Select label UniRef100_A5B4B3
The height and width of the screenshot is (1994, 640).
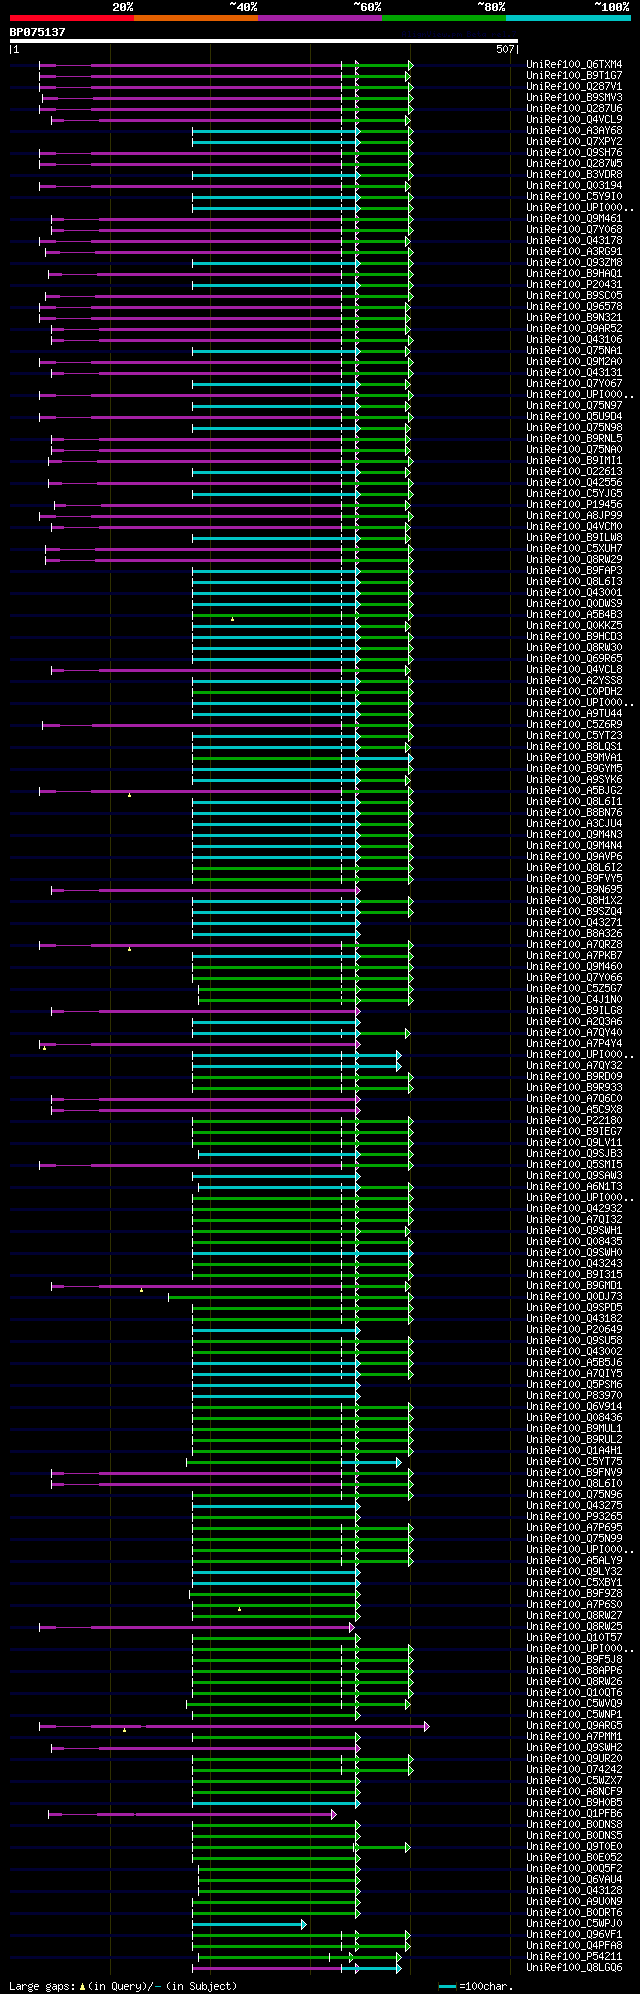[x=574, y=615]
